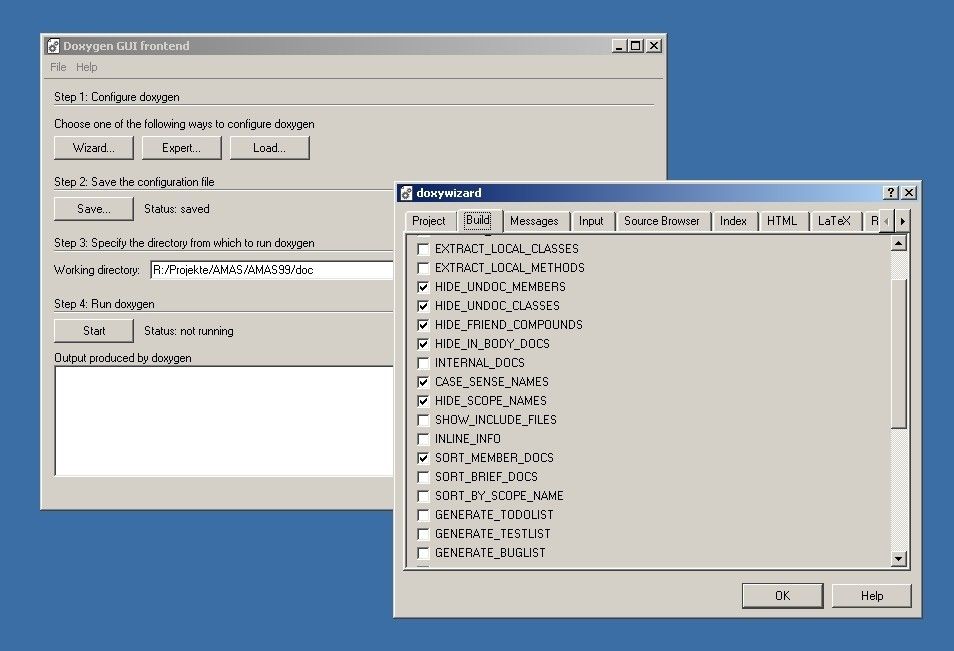Click the Doxygen GUI frontend title icon
Image resolution: width=954 pixels, height=651 pixels.
[53, 46]
